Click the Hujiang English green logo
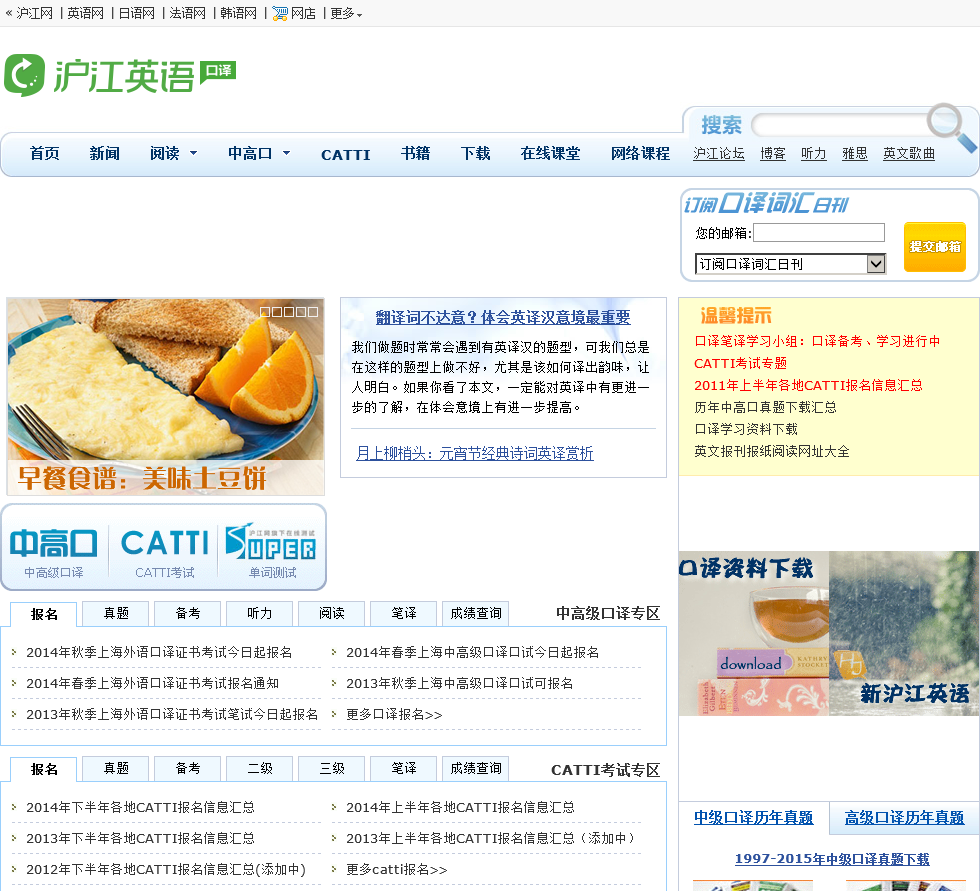The height and width of the screenshot is (891, 980). pos(120,75)
